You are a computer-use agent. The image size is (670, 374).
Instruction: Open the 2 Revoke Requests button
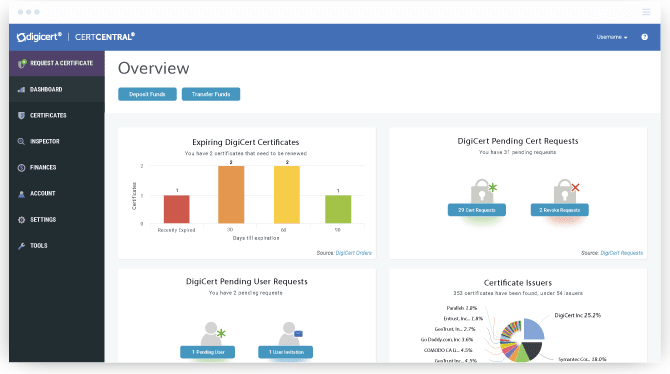point(560,210)
